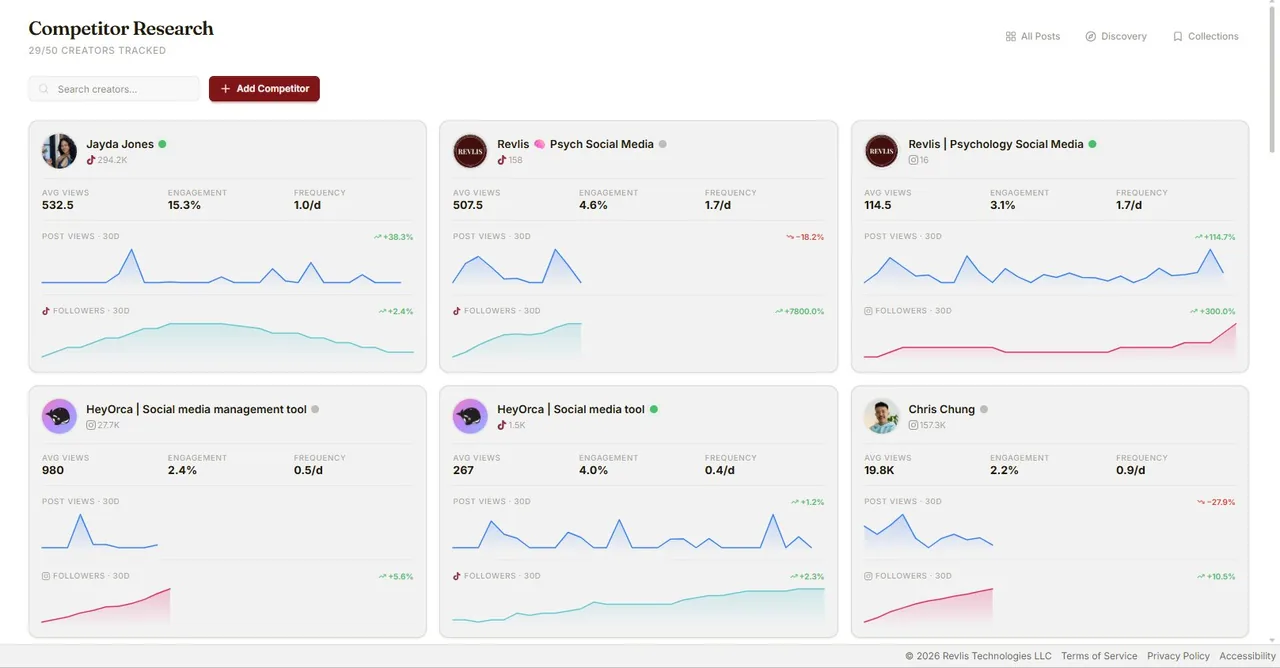The height and width of the screenshot is (668, 1280).
Task: Click the All Posts grid icon
Action: tap(1010, 36)
